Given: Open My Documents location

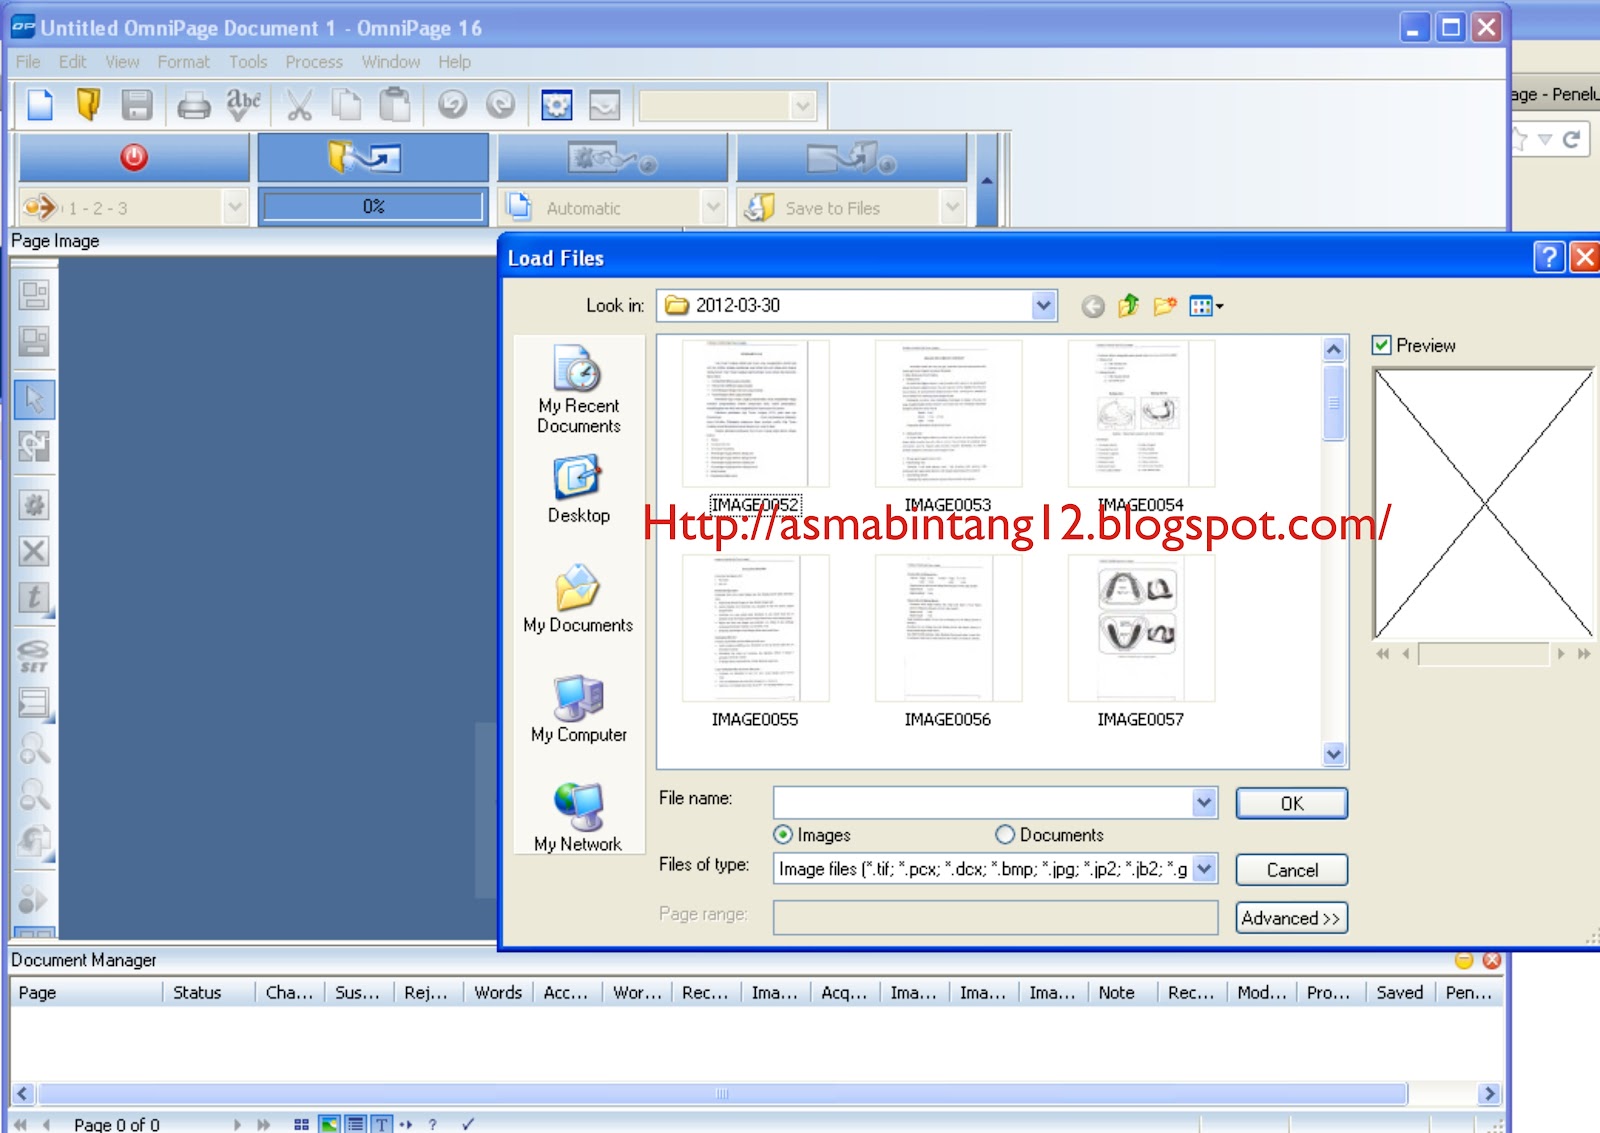Looking at the screenshot, I should click(578, 599).
